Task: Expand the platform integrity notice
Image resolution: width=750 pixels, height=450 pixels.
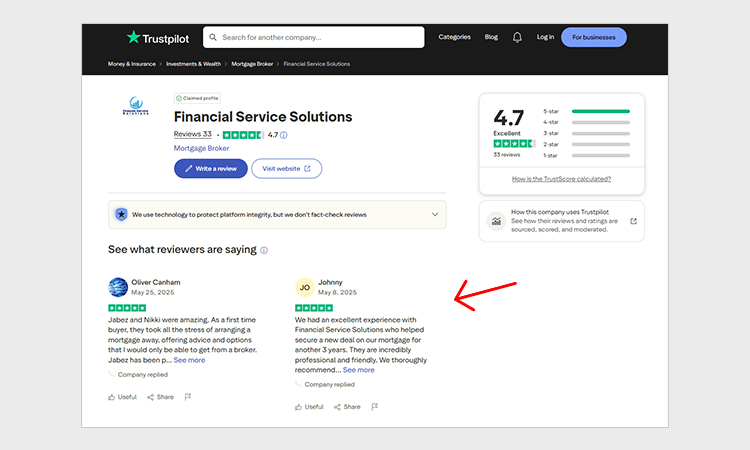Action: click(x=434, y=214)
